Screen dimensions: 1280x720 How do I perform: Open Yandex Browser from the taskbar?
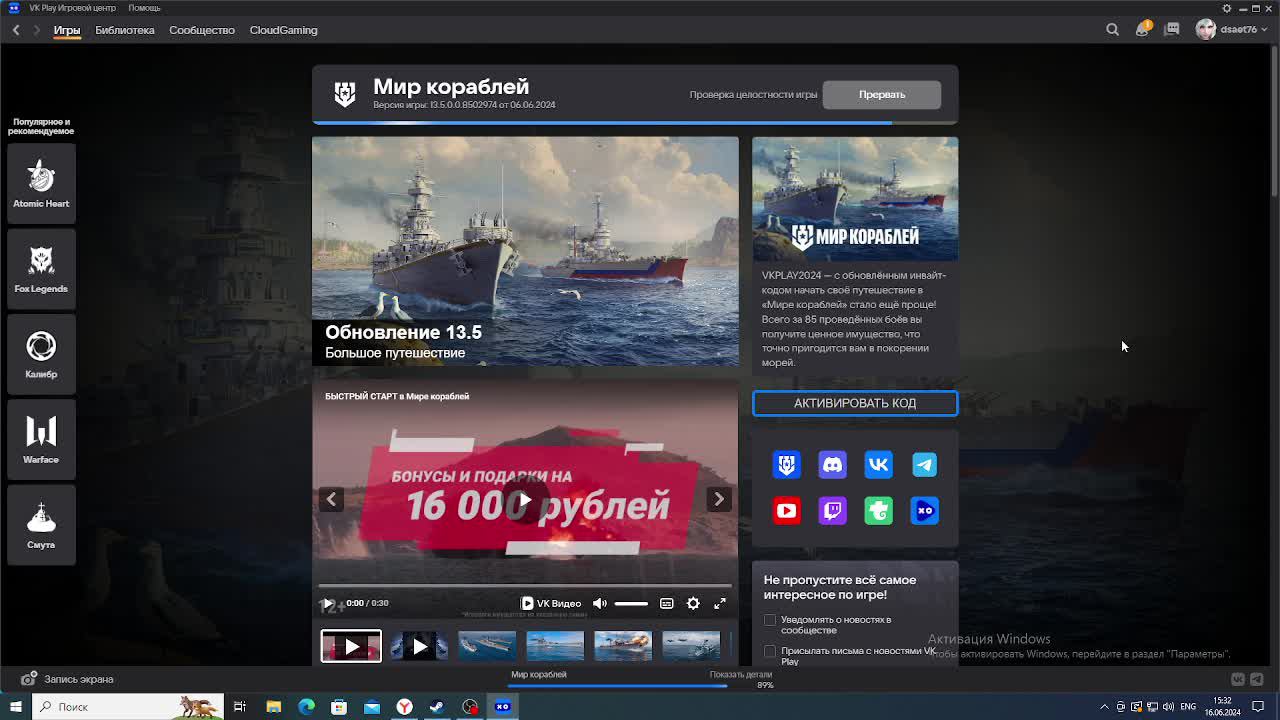(x=404, y=707)
